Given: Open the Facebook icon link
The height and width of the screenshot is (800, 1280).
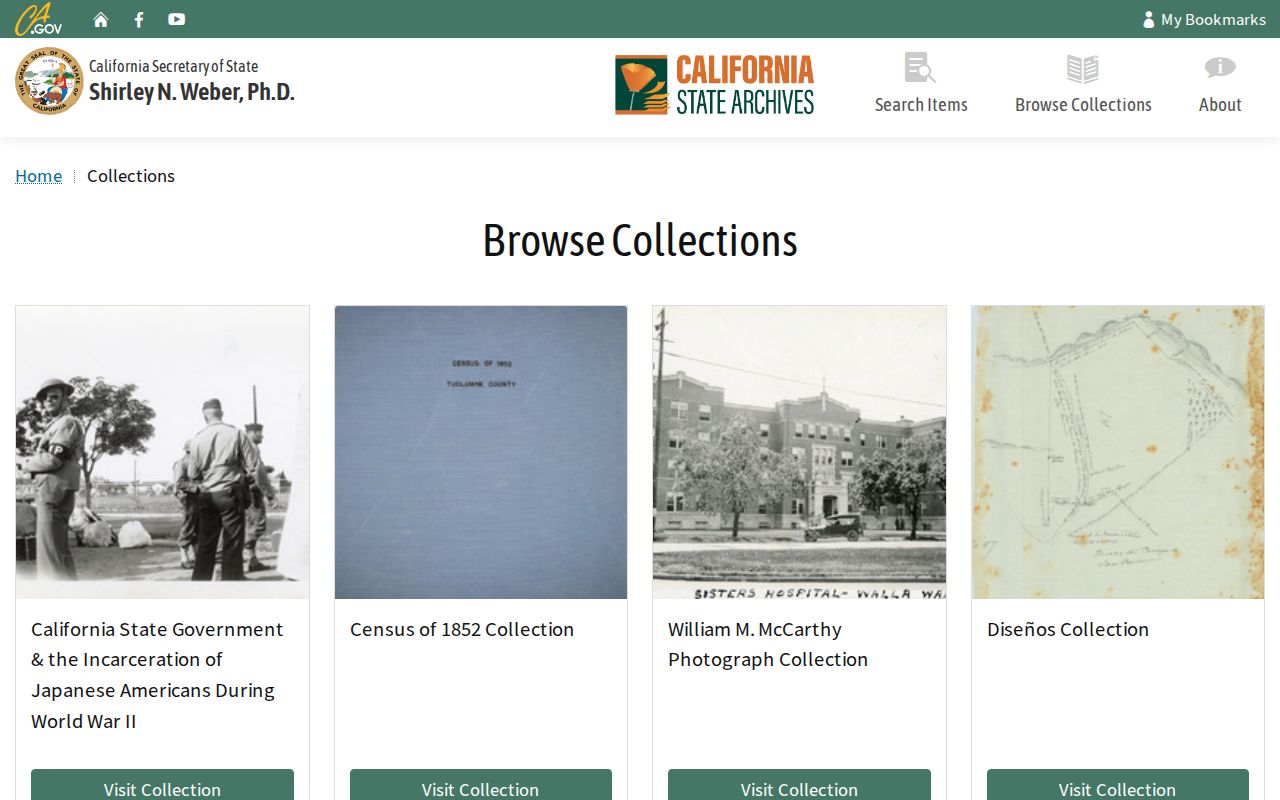Looking at the screenshot, I should point(139,19).
